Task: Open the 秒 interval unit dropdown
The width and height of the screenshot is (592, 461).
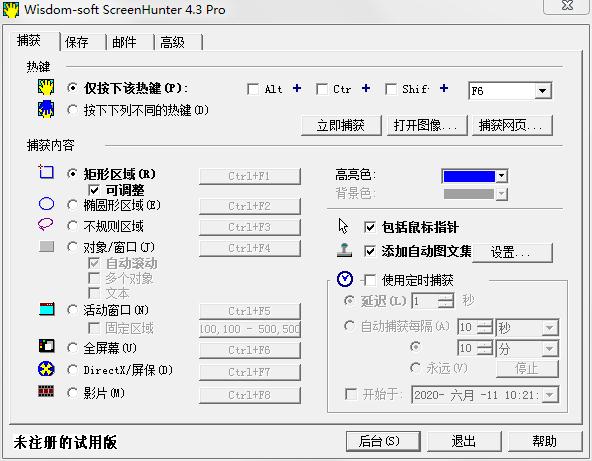Action: pyautogui.click(x=550, y=327)
